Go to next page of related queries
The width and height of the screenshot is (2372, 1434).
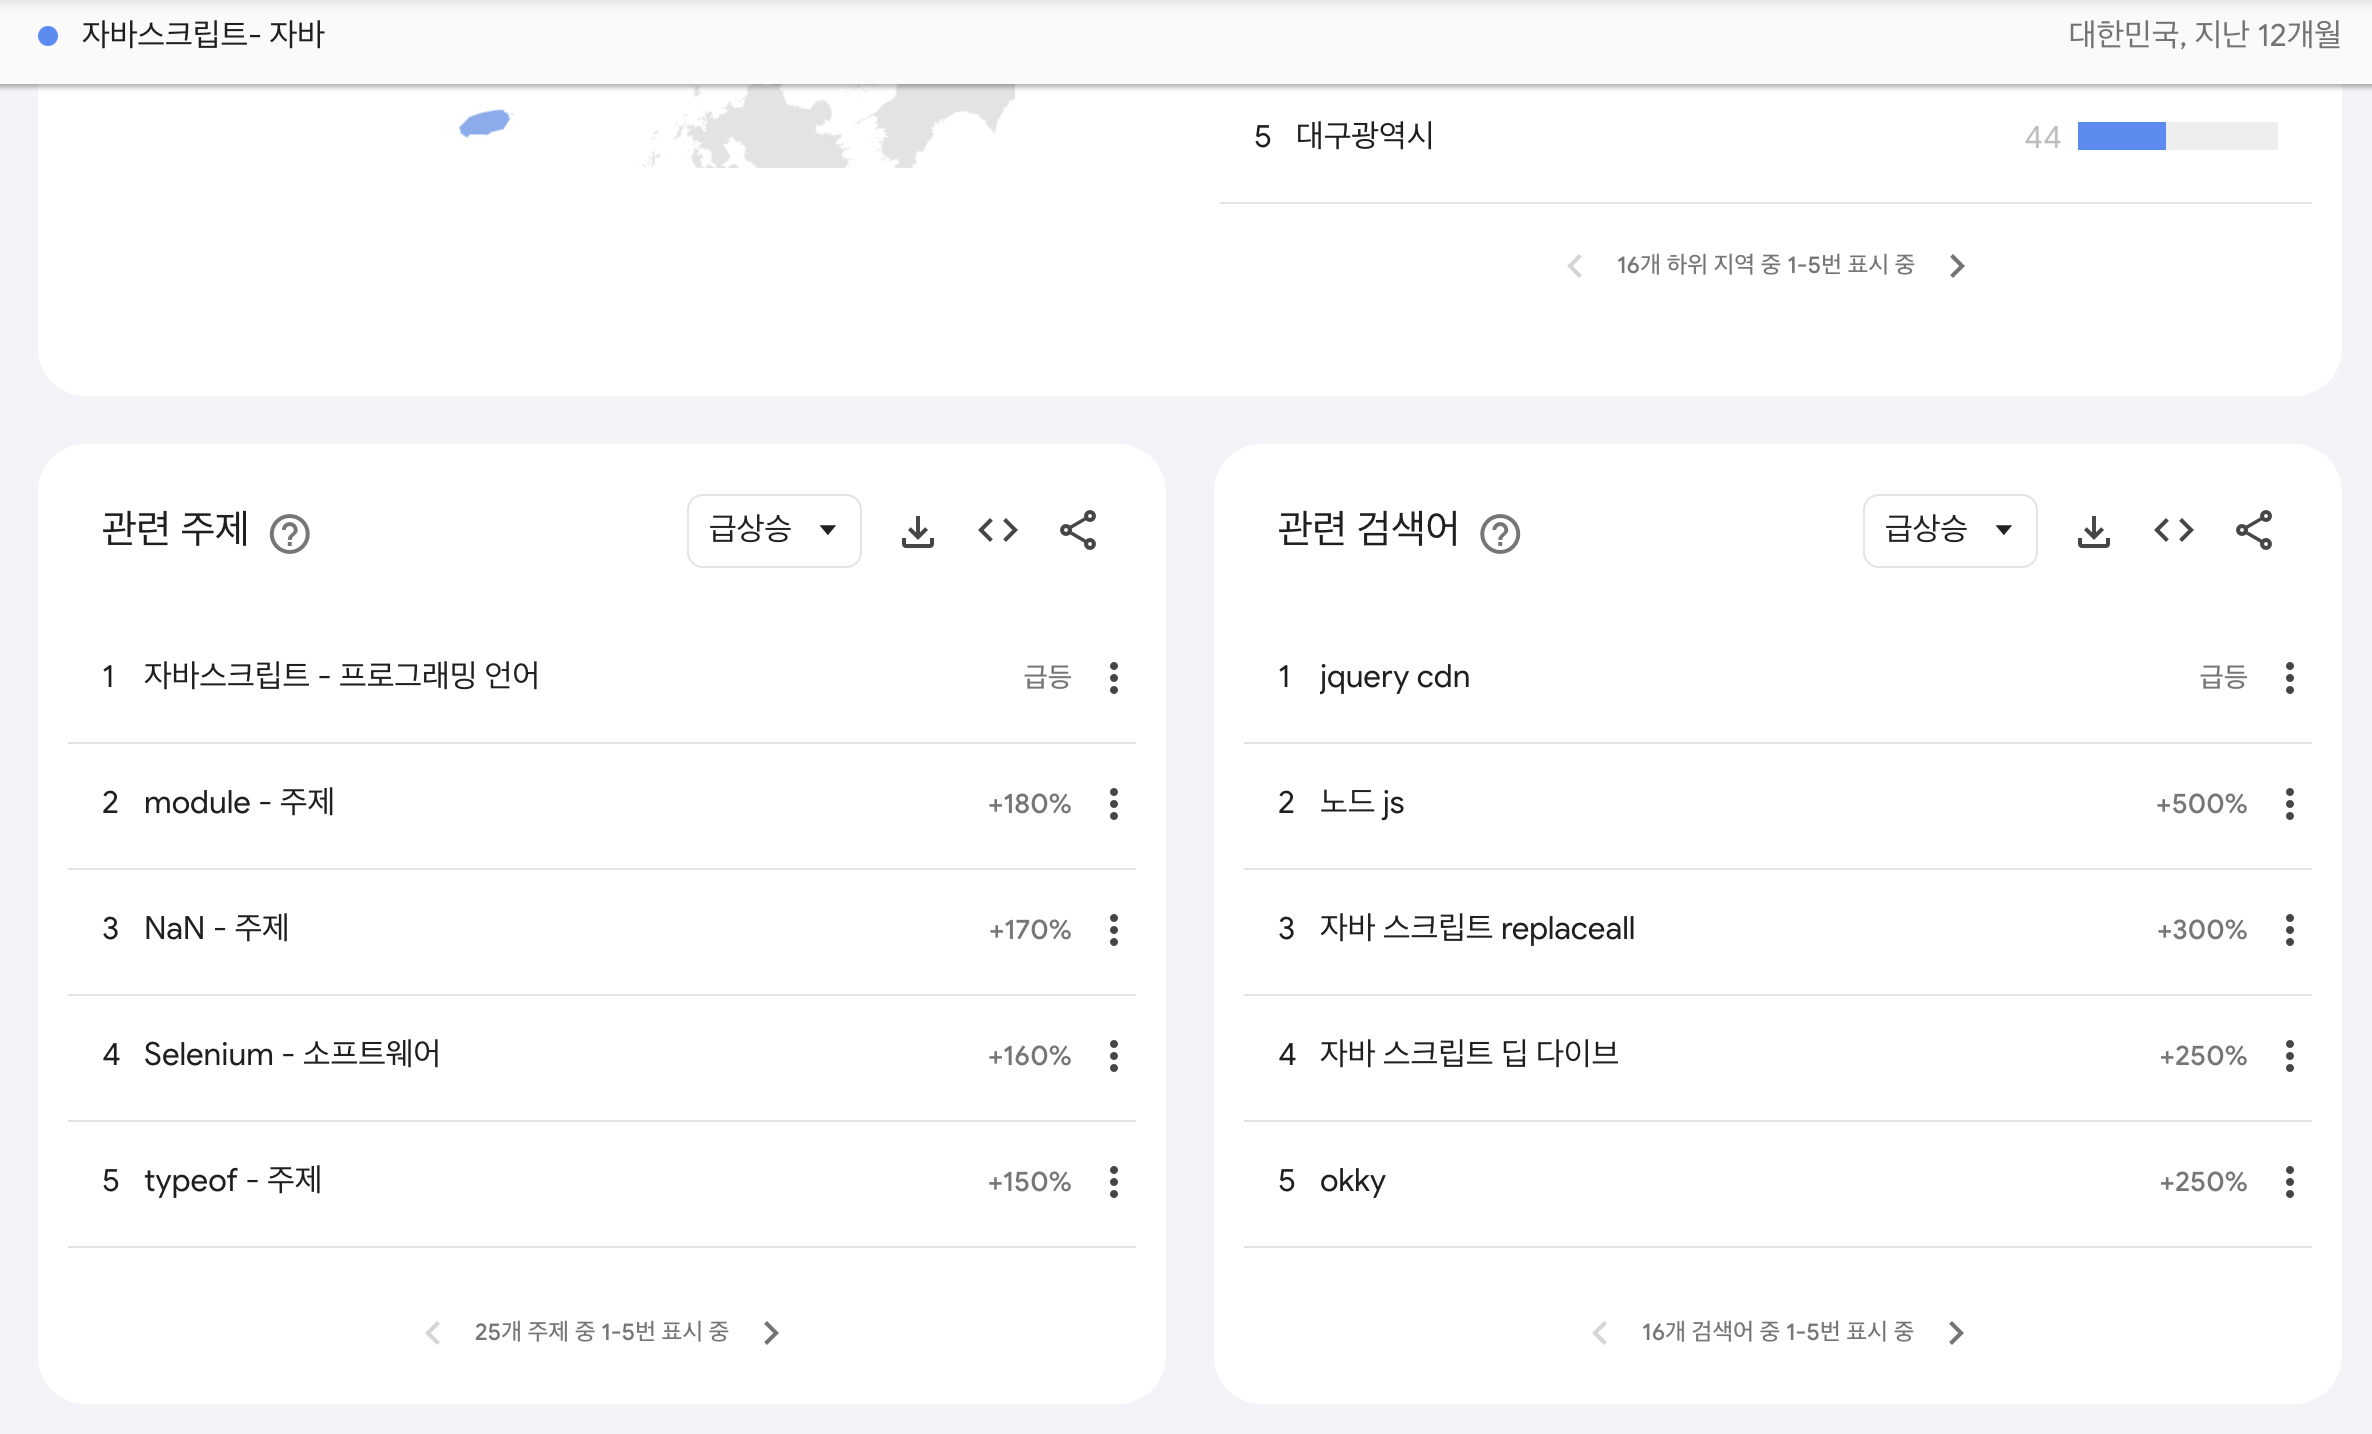click(x=1957, y=1333)
